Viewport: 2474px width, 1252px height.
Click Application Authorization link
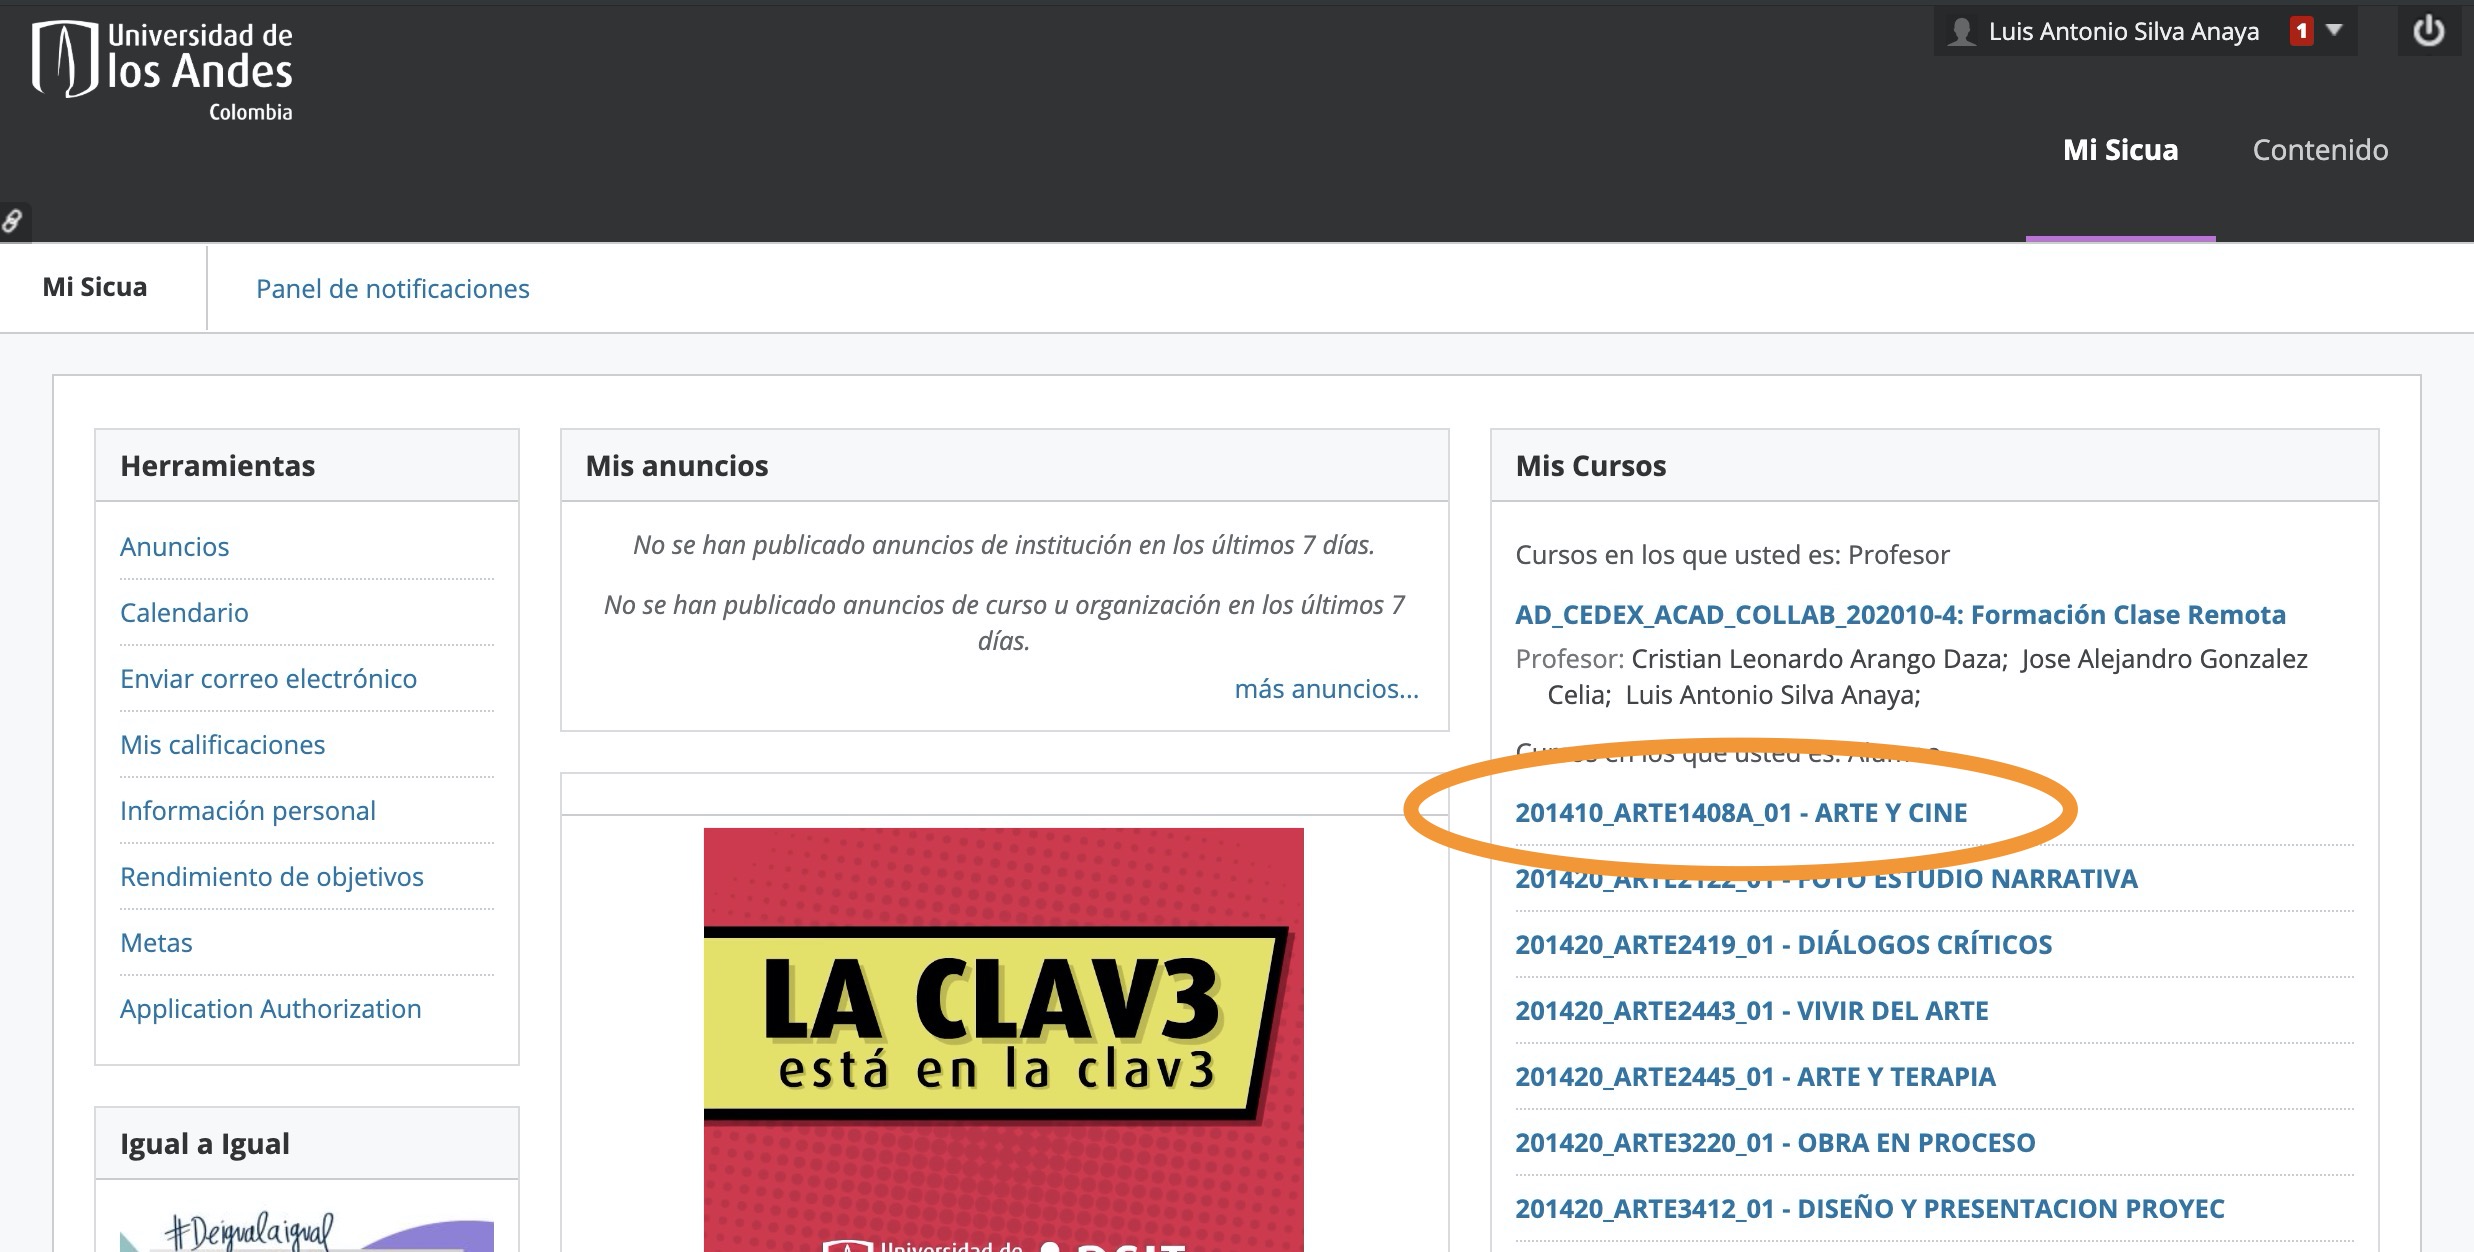tap(270, 1009)
